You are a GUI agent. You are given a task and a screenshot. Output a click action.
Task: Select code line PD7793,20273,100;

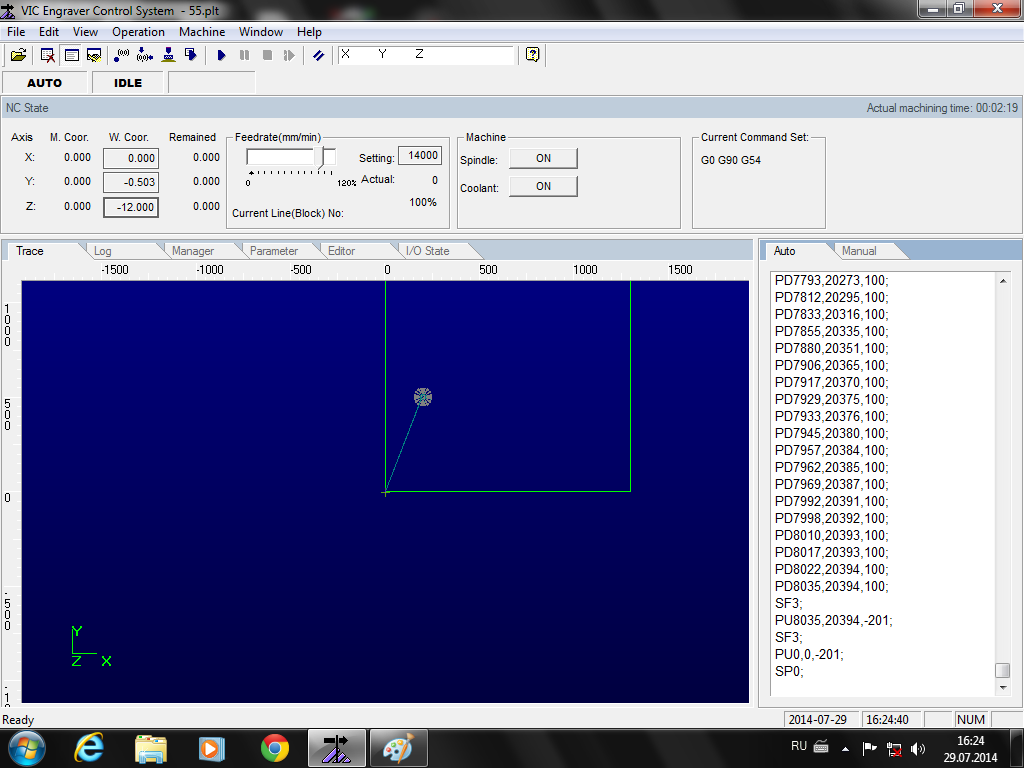click(831, 280)
